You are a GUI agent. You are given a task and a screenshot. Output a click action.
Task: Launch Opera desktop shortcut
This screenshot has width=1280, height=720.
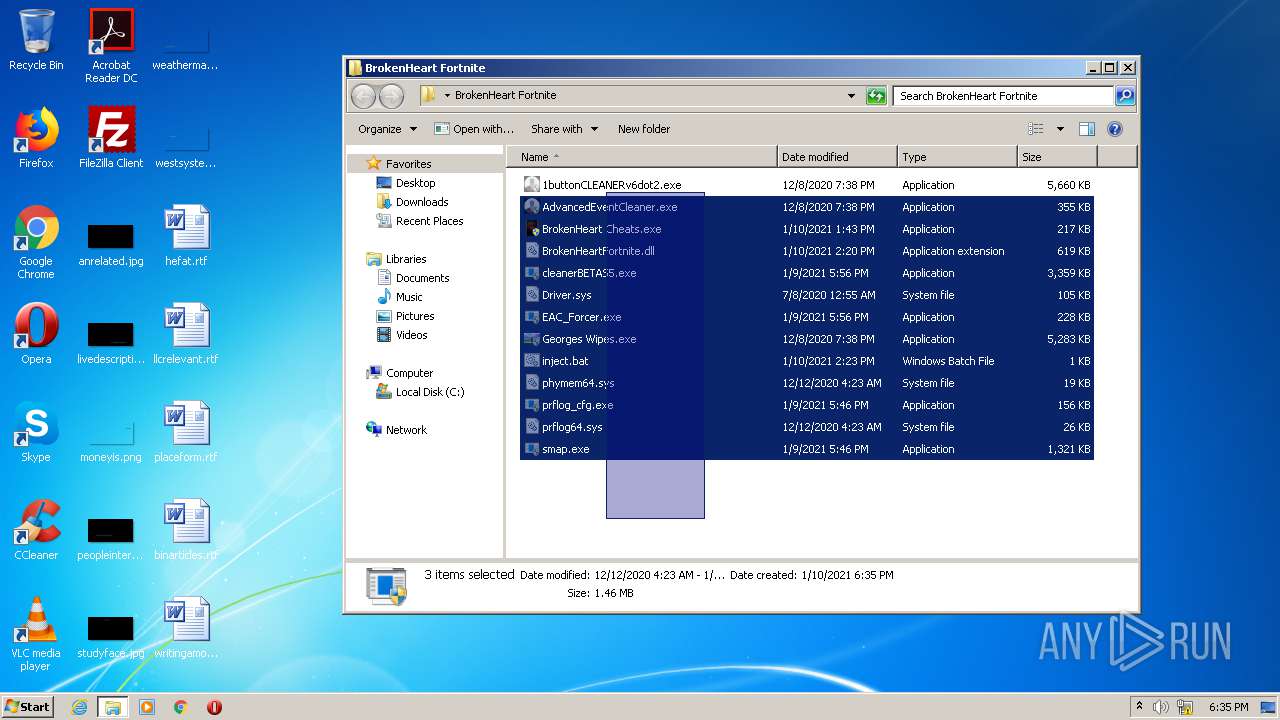tap(36, 333)
